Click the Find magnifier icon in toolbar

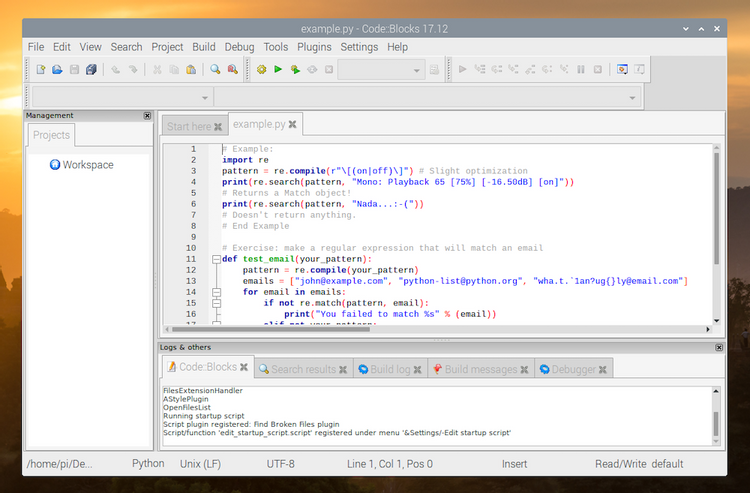pyautogui.click(x=215, y=70)
